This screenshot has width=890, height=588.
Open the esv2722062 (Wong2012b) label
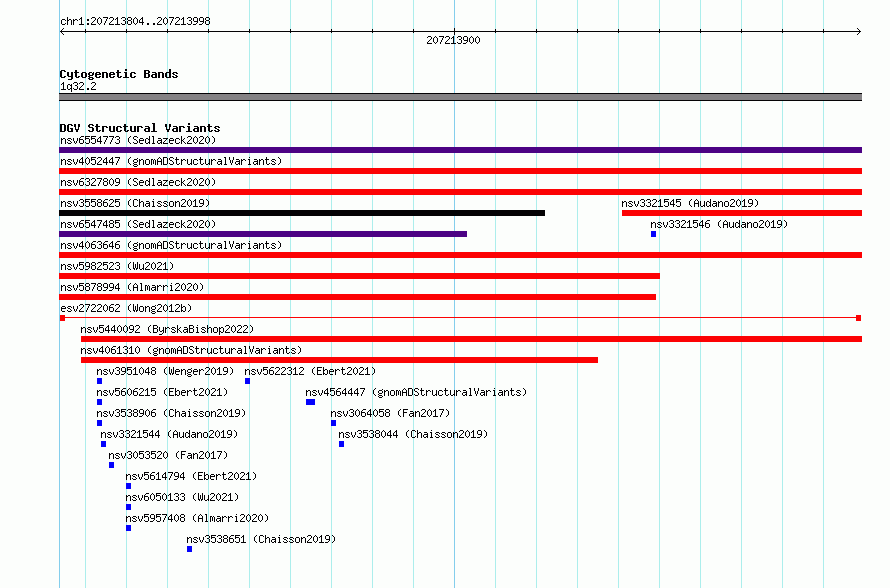coord(126,308)
